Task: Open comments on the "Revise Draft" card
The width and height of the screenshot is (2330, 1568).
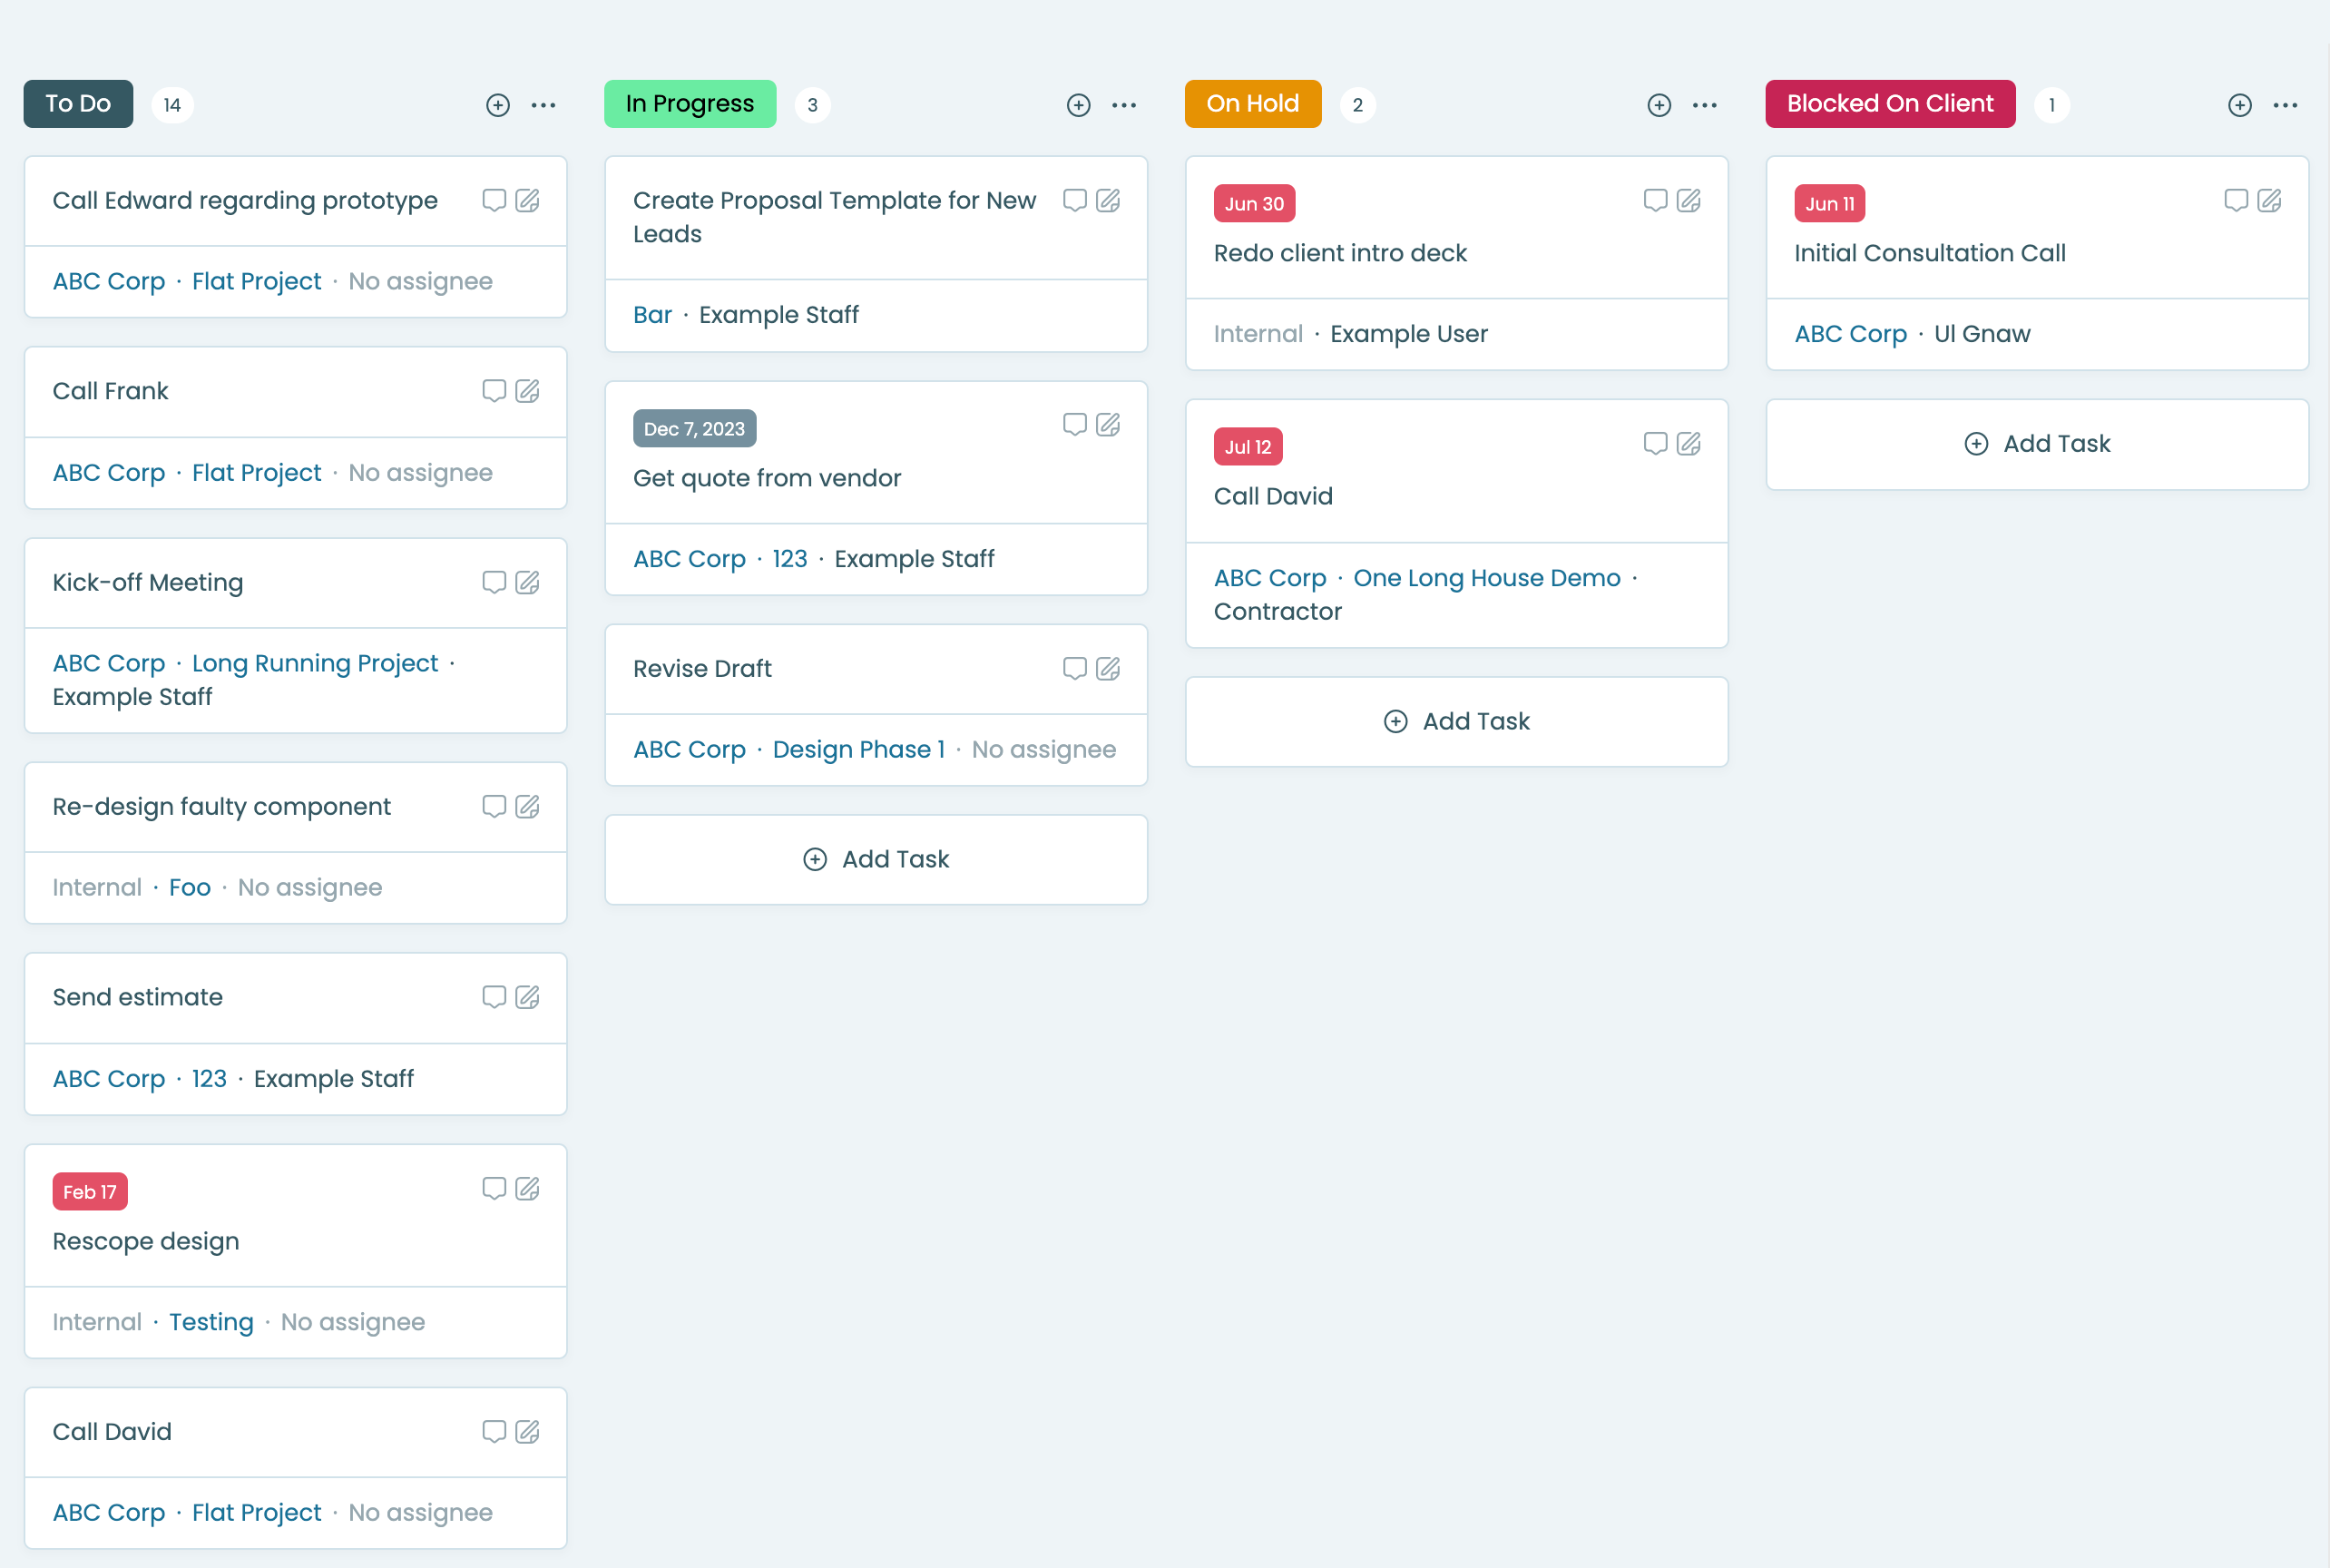Action: [1074, 668]
